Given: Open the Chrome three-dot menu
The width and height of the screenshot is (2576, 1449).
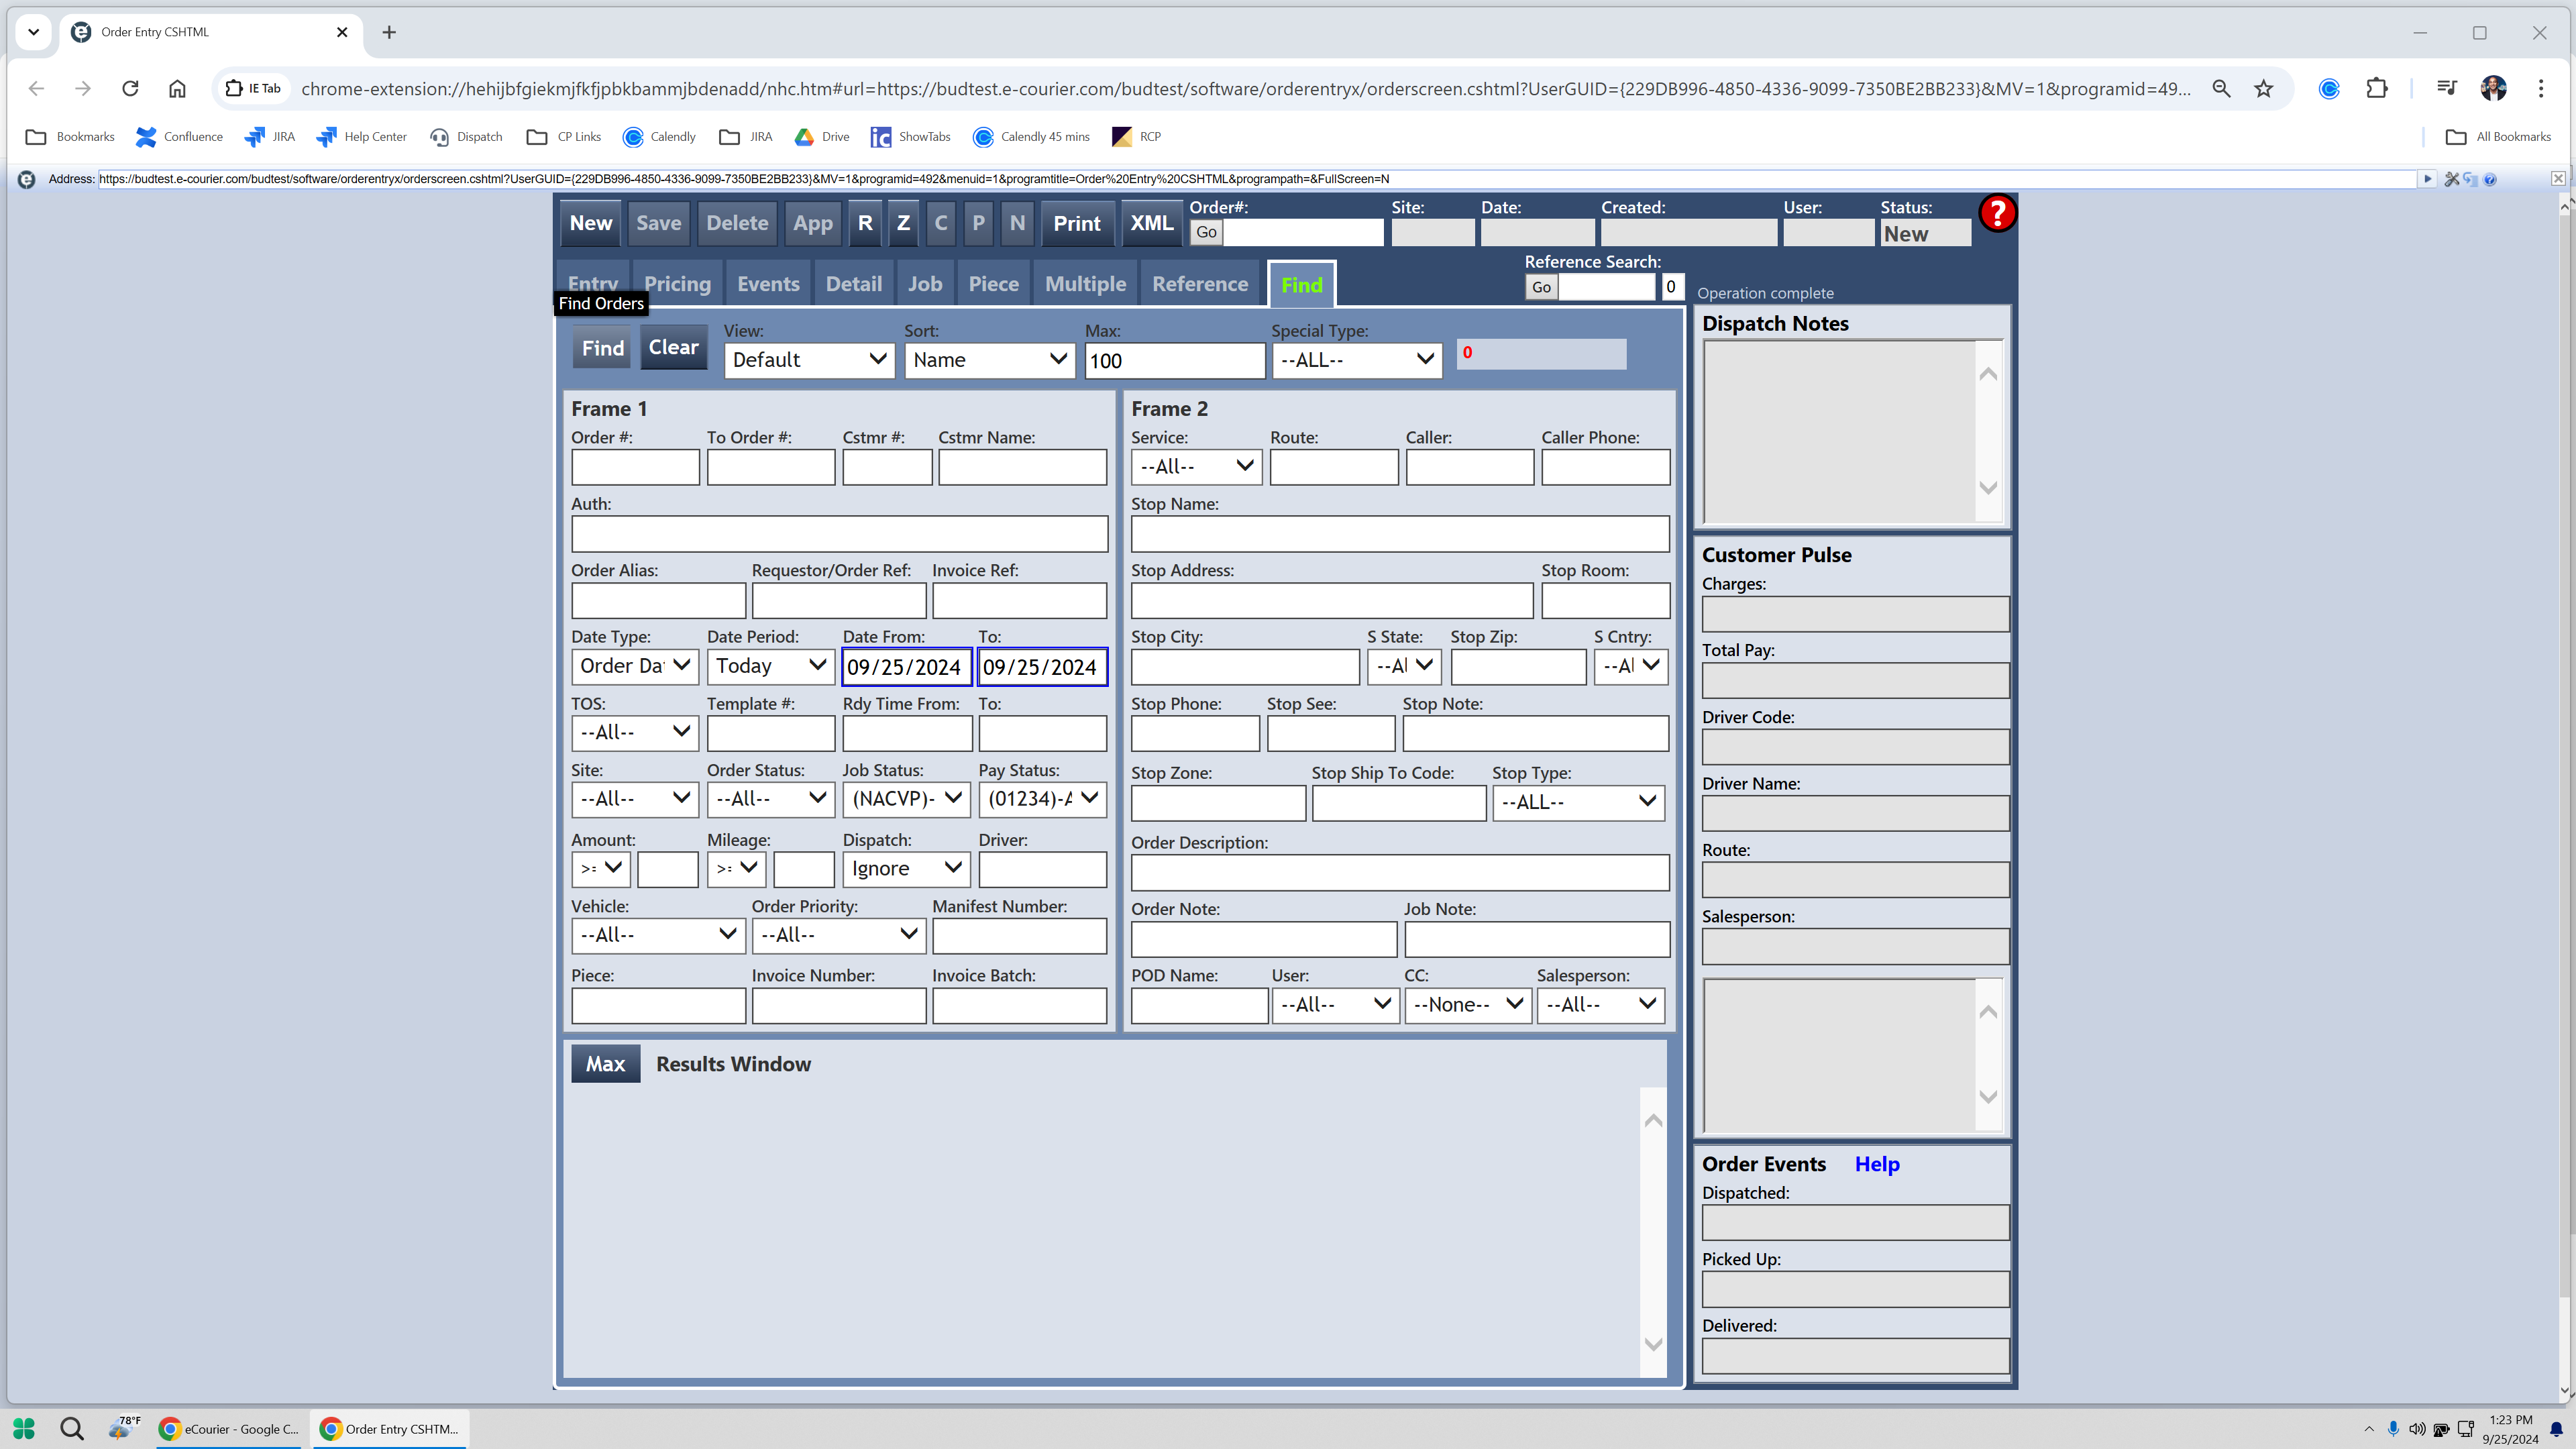Looking at the screenshot, I should [2540, 88].
